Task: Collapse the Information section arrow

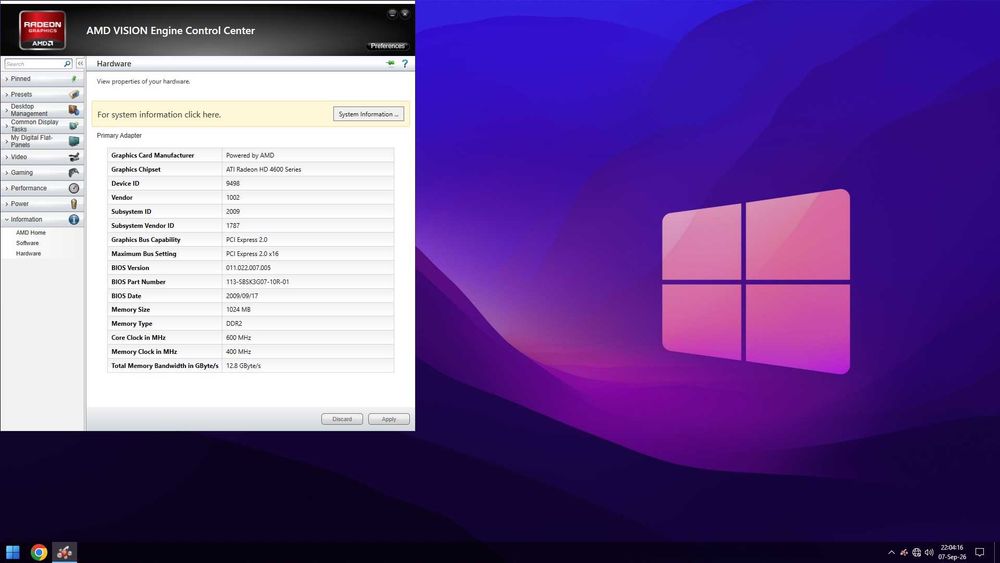Action: (x=6, y=219)
